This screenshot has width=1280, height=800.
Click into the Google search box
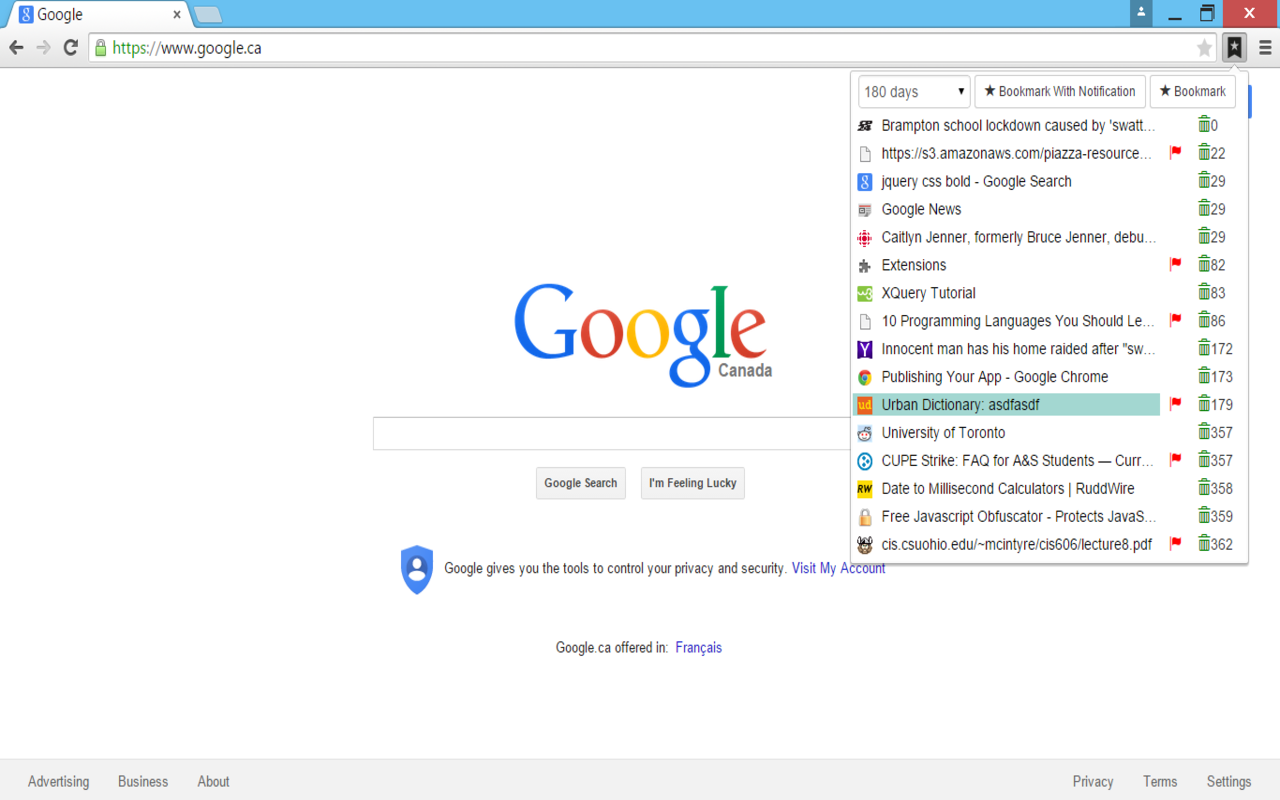tap(611, 434)
